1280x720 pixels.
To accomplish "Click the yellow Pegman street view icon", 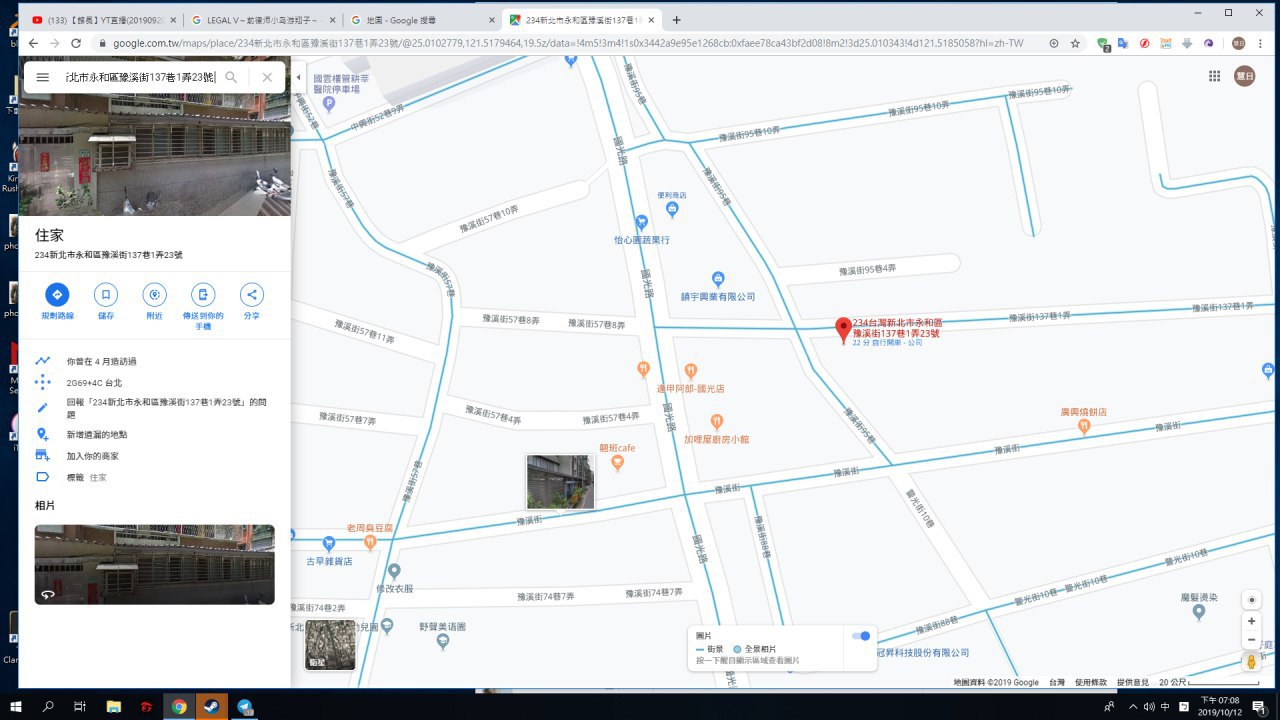I will coord(1251,662).
